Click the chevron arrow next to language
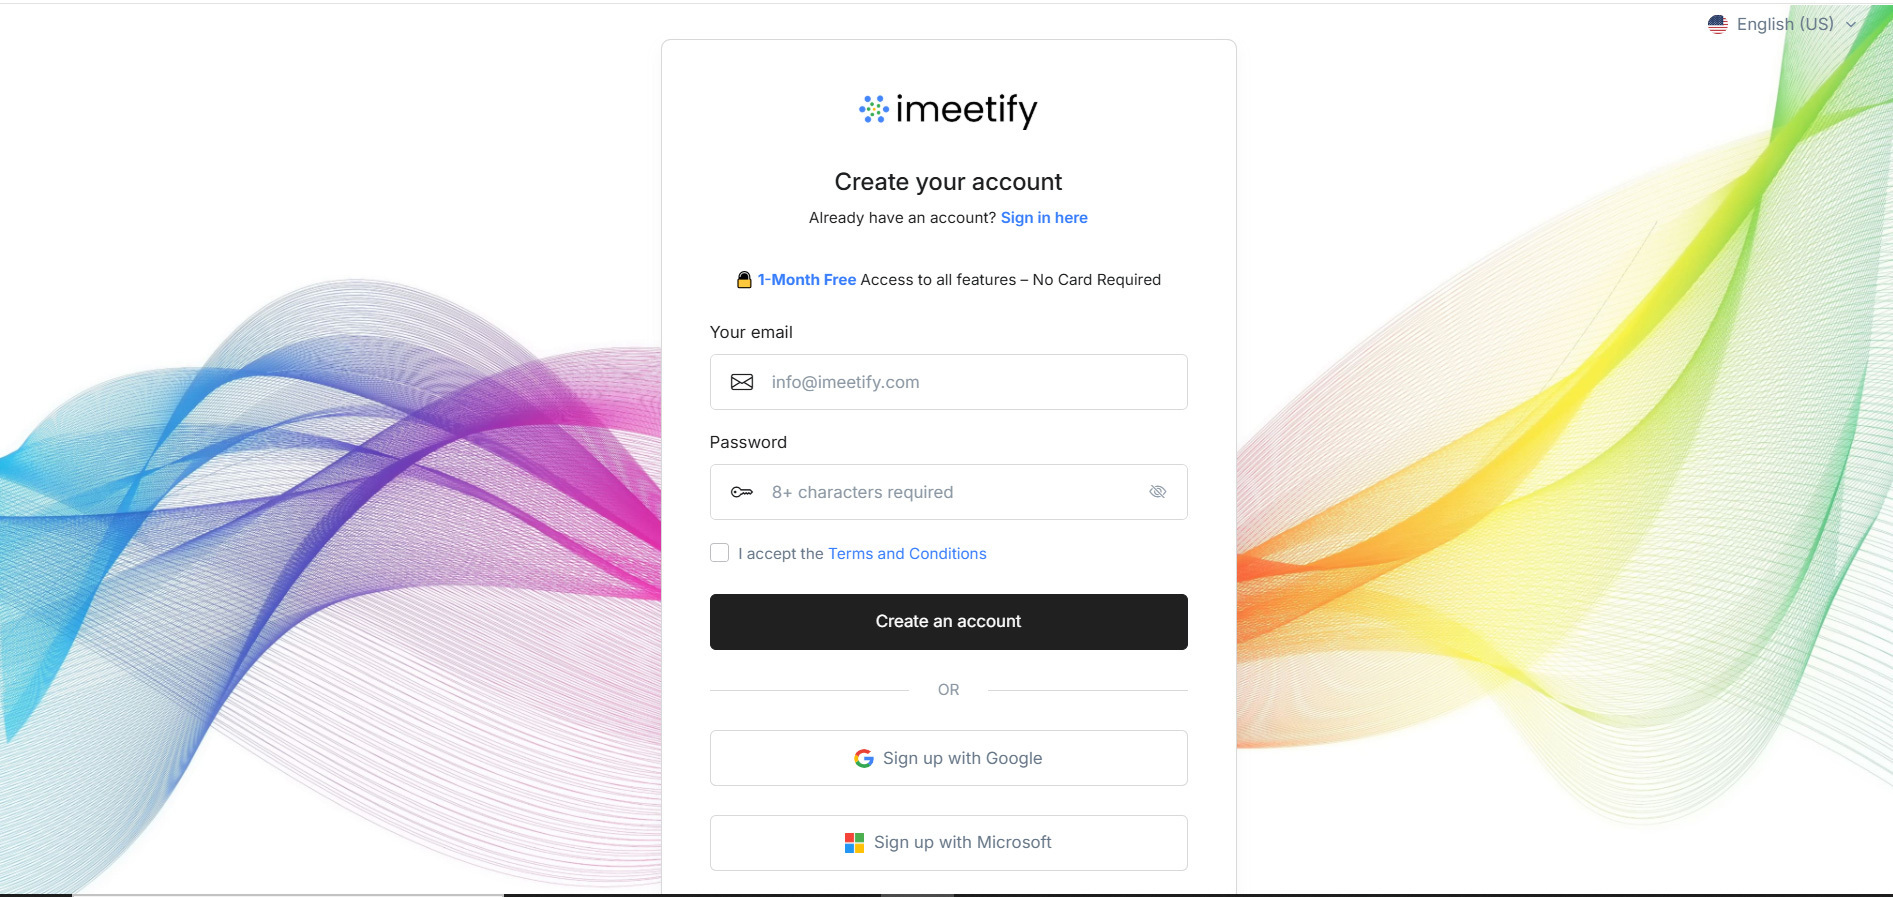 coord(1851,25)
